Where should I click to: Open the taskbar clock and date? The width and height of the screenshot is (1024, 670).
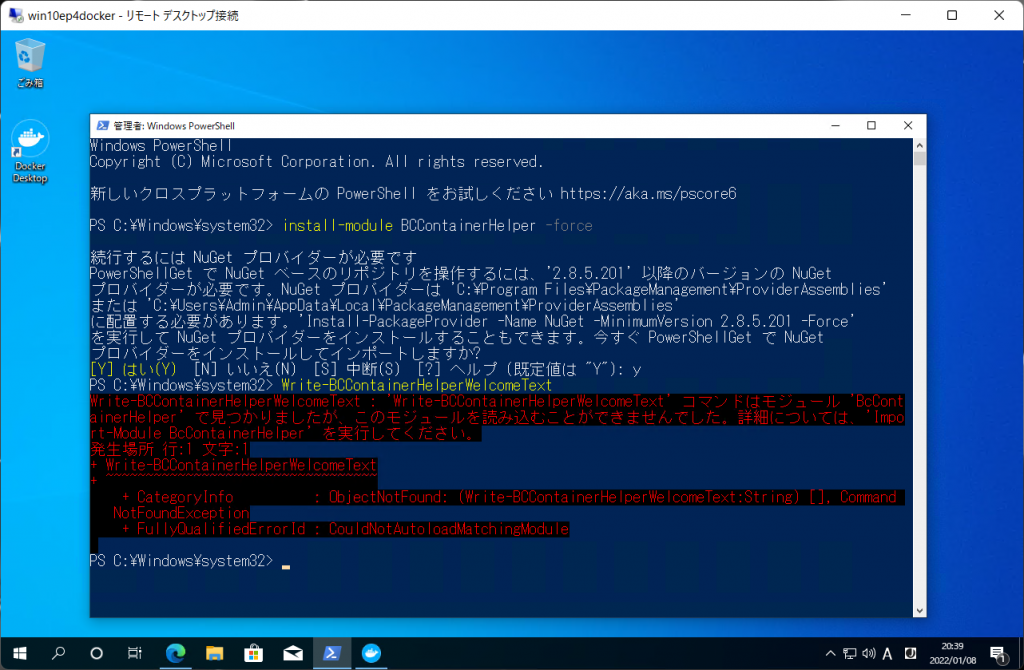(x=952, y=653)
